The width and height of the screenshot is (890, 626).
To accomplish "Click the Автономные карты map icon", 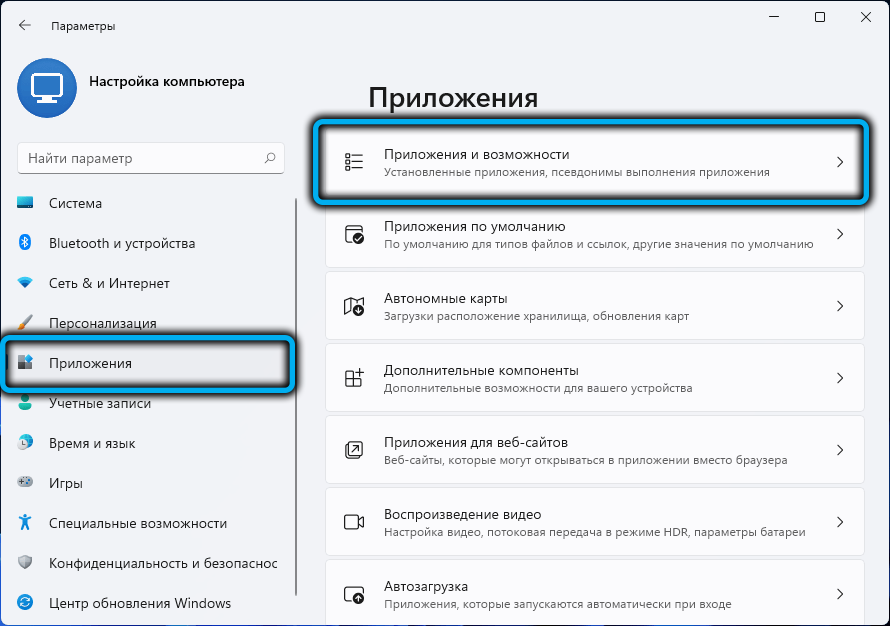I will click(x=354, y=306).
